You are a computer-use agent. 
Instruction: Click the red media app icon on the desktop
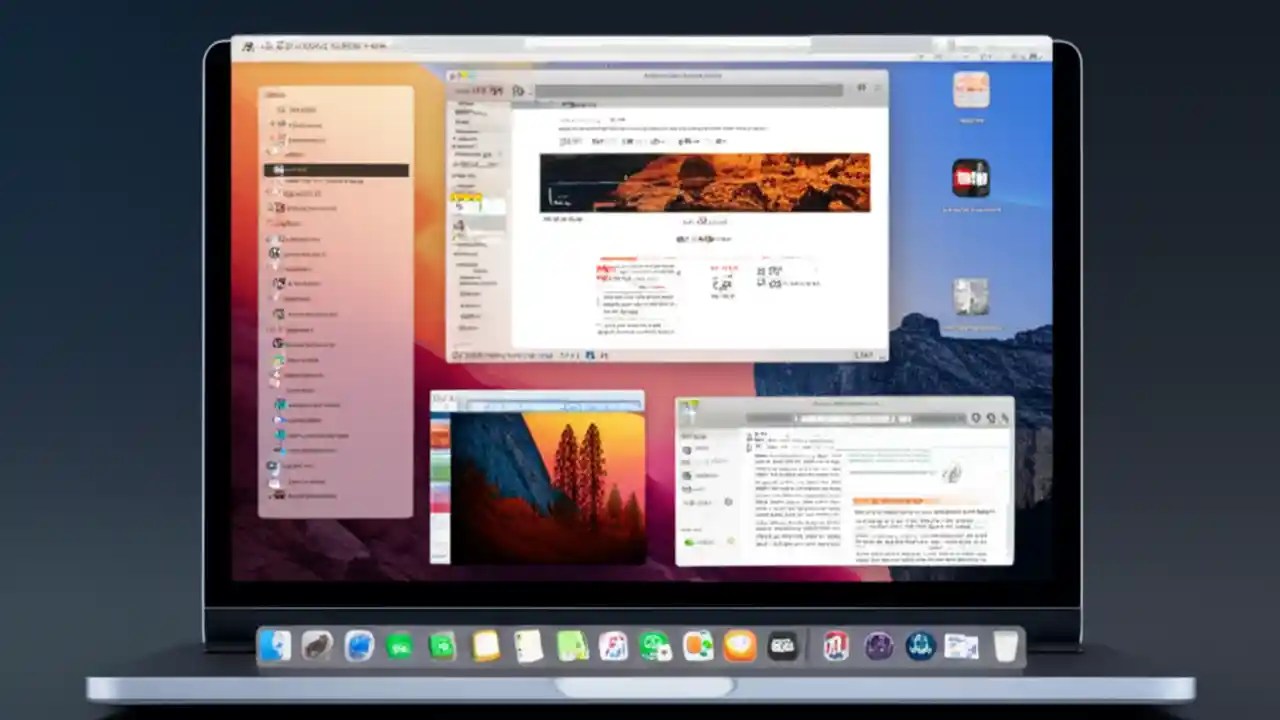[971, 178]
